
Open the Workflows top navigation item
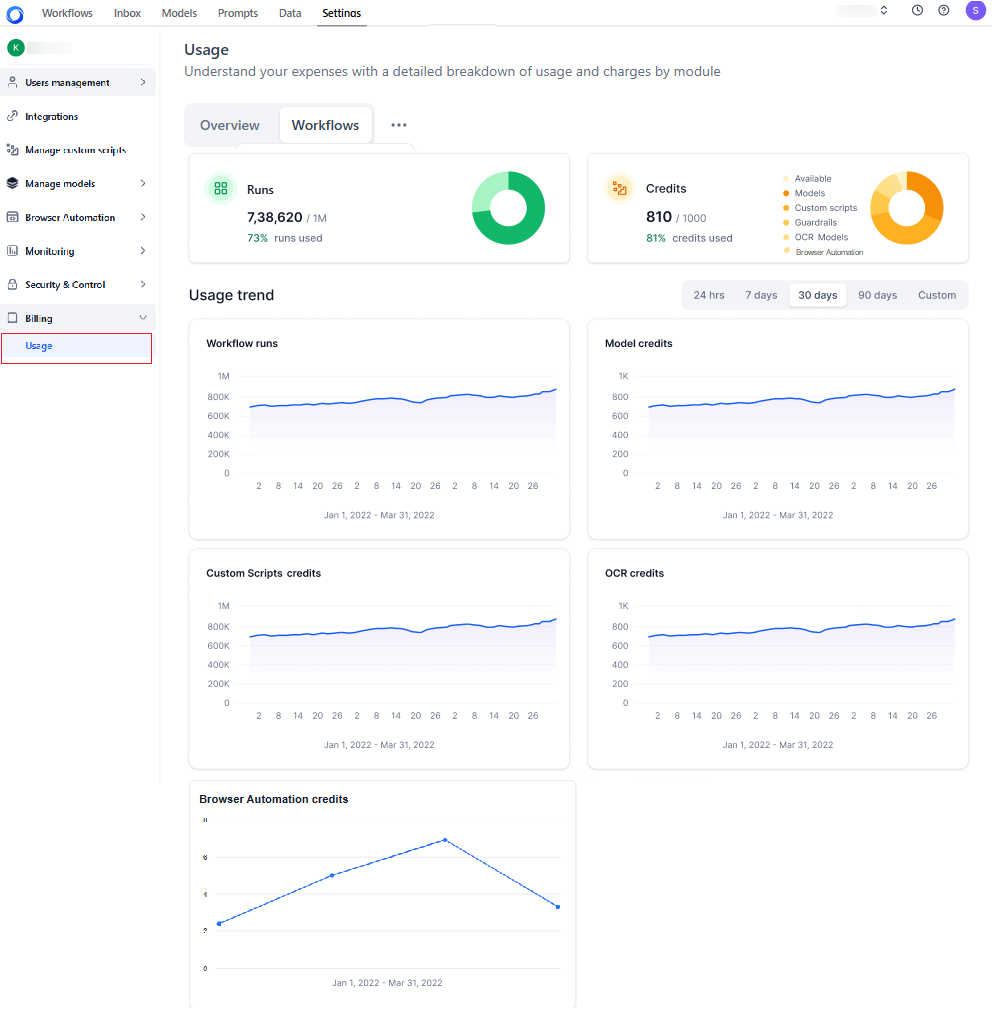pyautogui.click(x=67, y=13)
